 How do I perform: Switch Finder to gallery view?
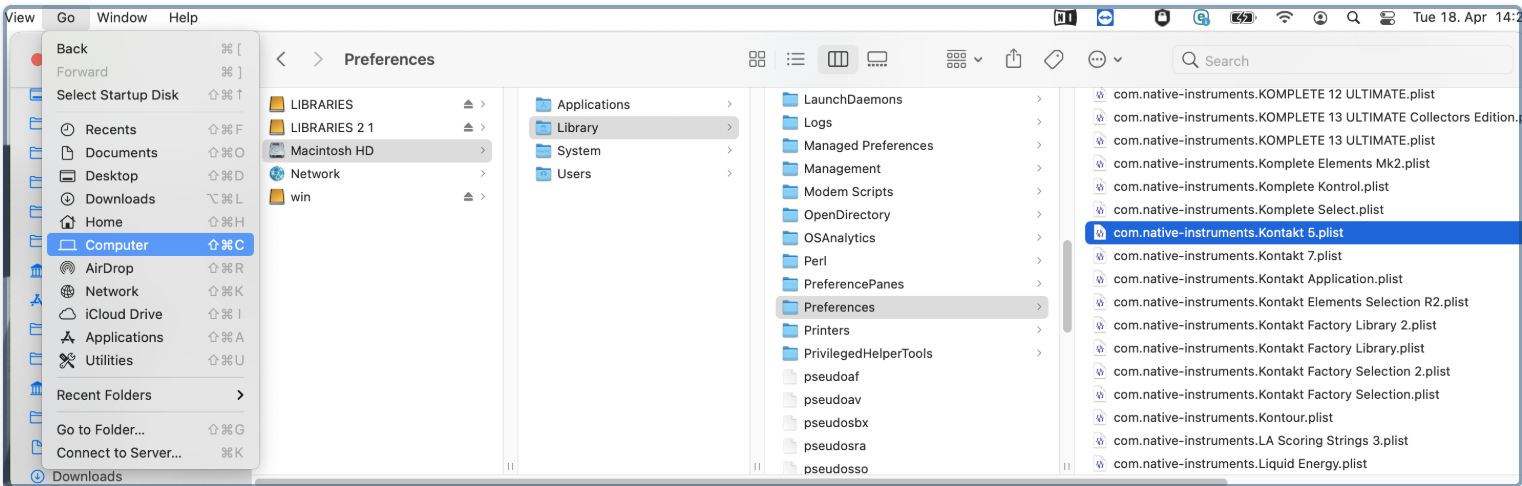coord(877,60)
